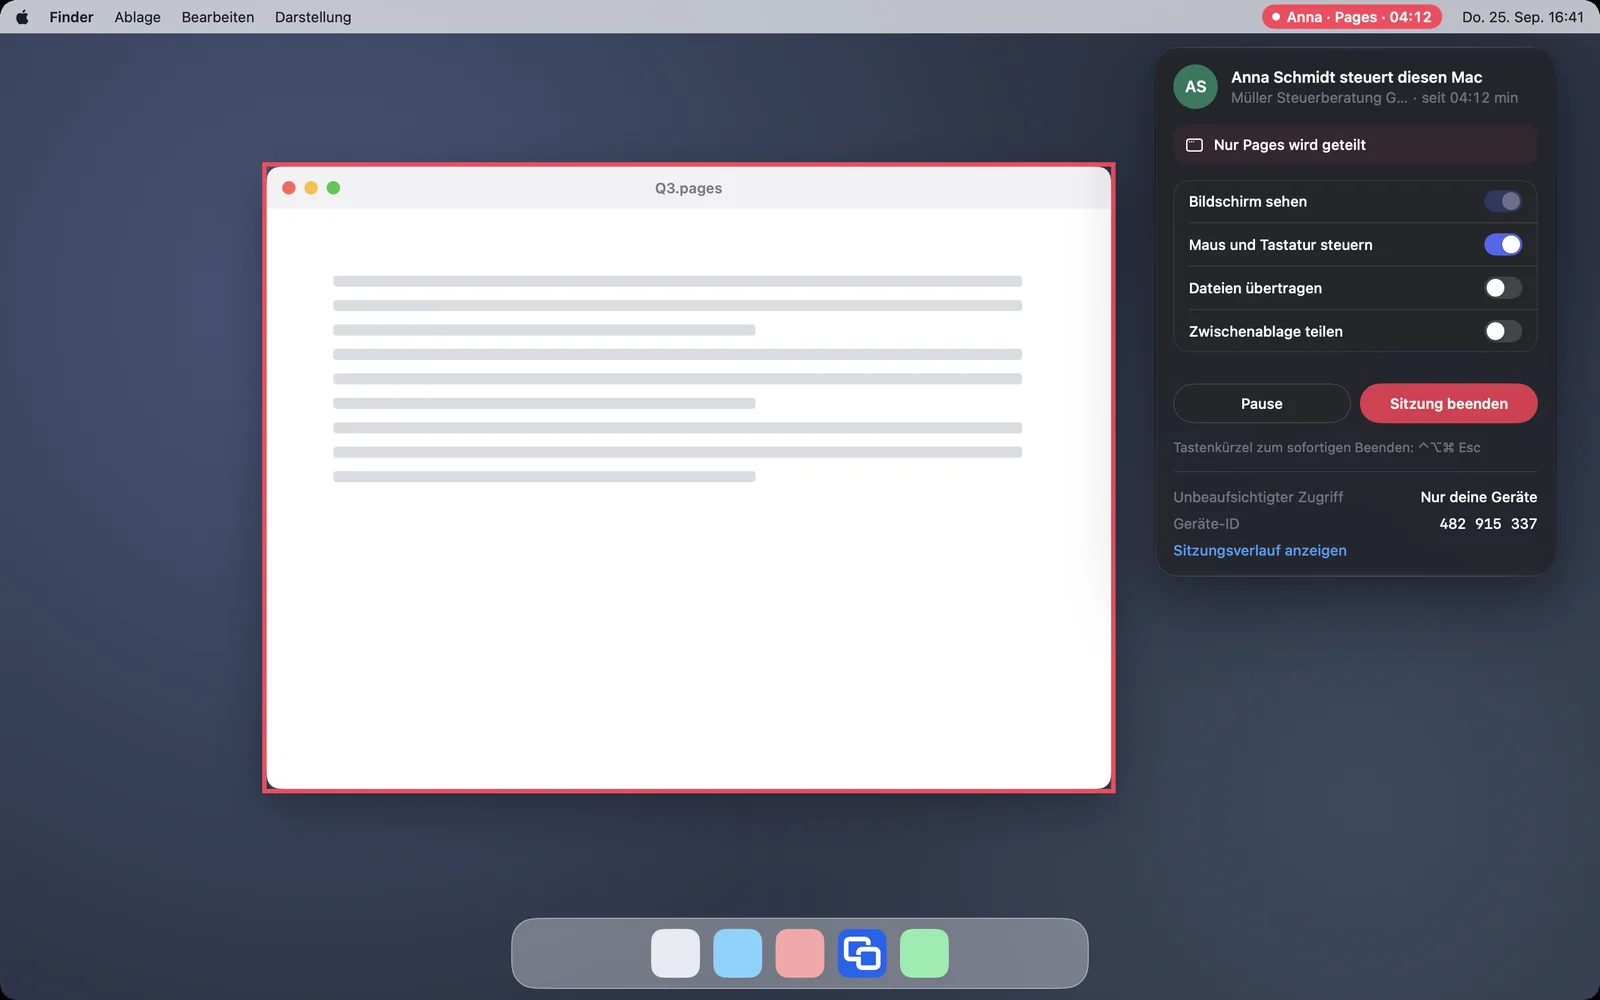This screenshot has width=1600, height=1000.
Task: Close the Q3.pages window with red button
Action: click(x=289, y=188)
